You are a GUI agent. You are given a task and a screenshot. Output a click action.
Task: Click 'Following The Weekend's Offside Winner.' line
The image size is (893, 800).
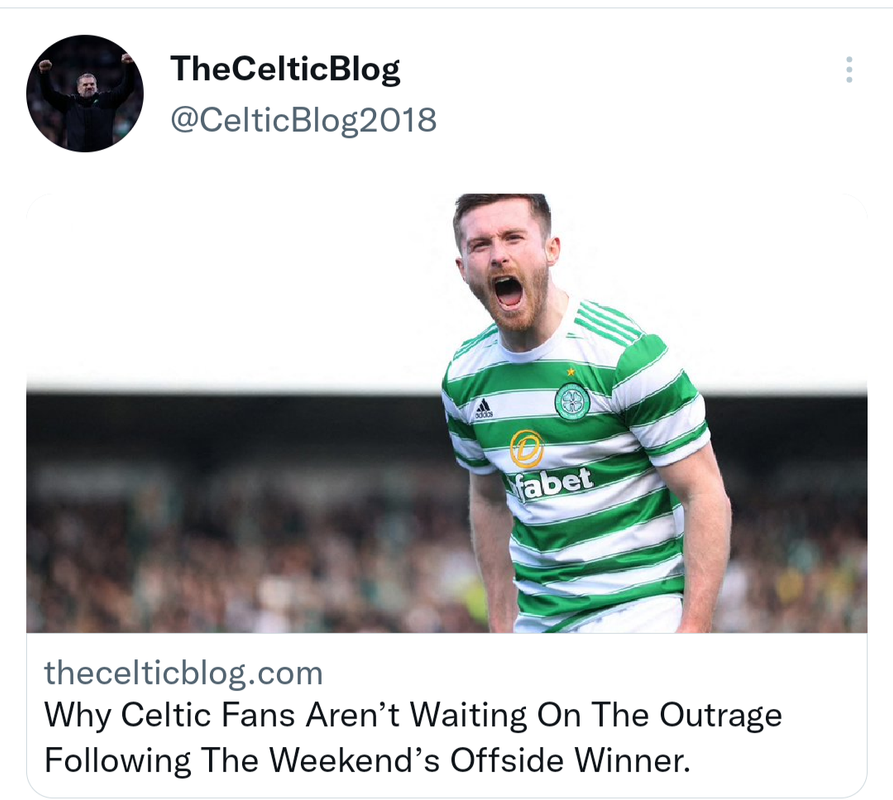point(367,760)
